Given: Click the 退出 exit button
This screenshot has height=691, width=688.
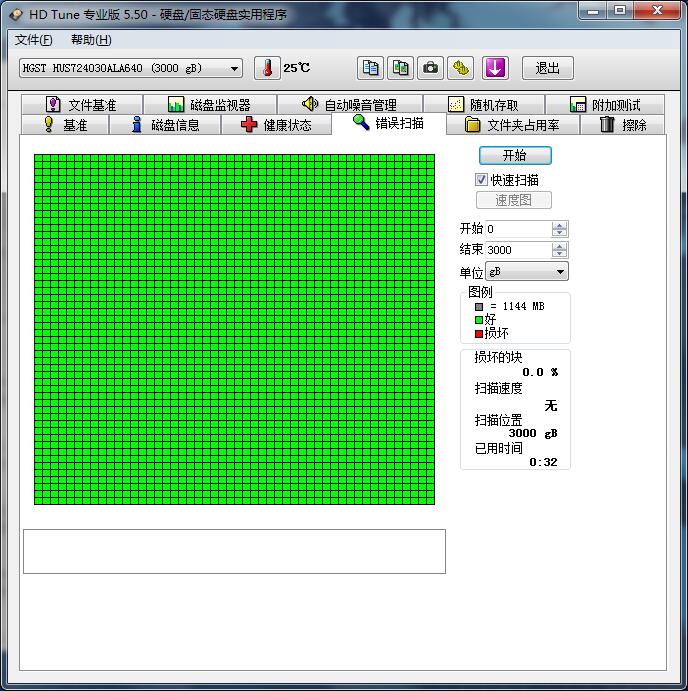Looking at the screenshot, I should coord(547,68).
